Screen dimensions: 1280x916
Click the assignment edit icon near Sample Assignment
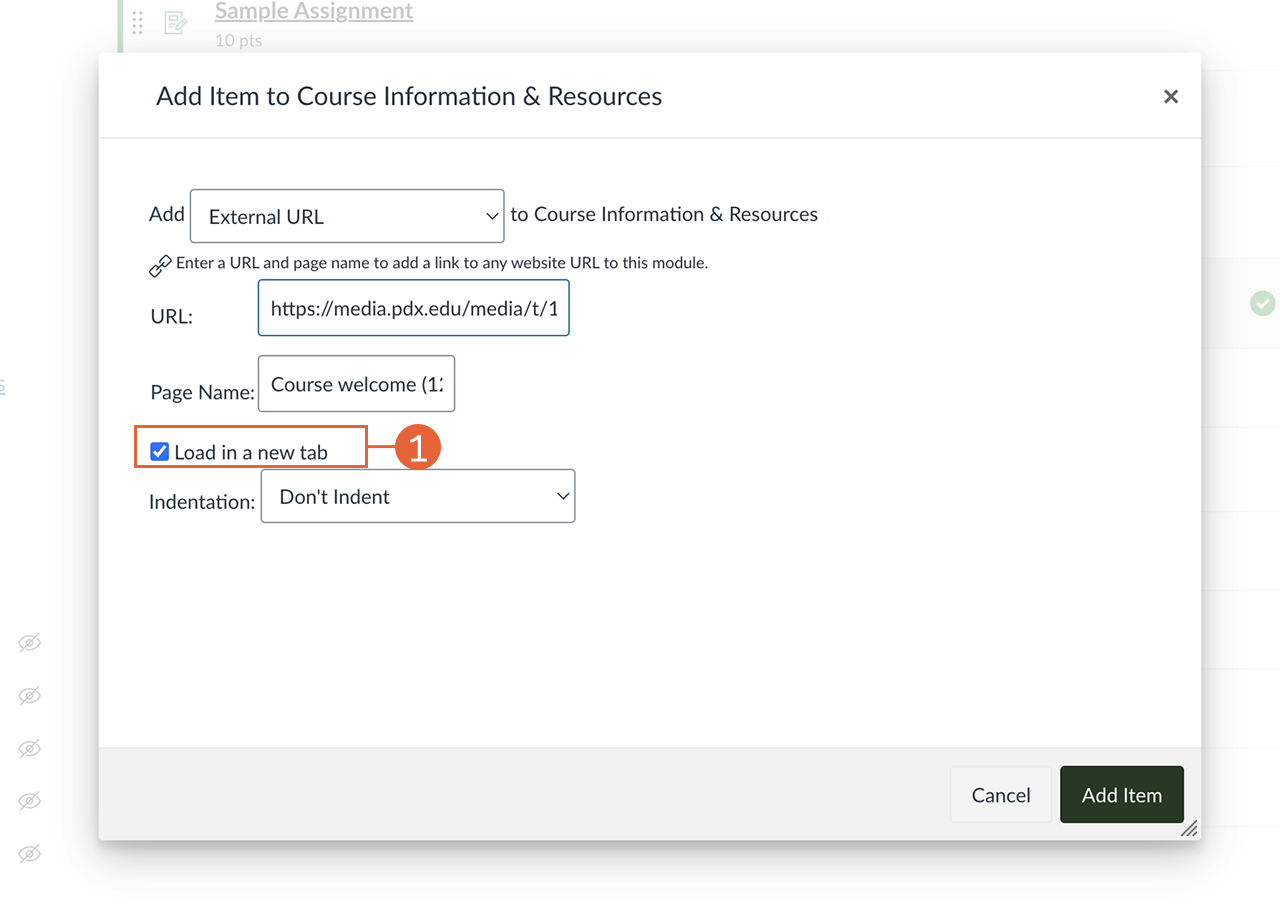pyautogui.click(x=175, y=22)
